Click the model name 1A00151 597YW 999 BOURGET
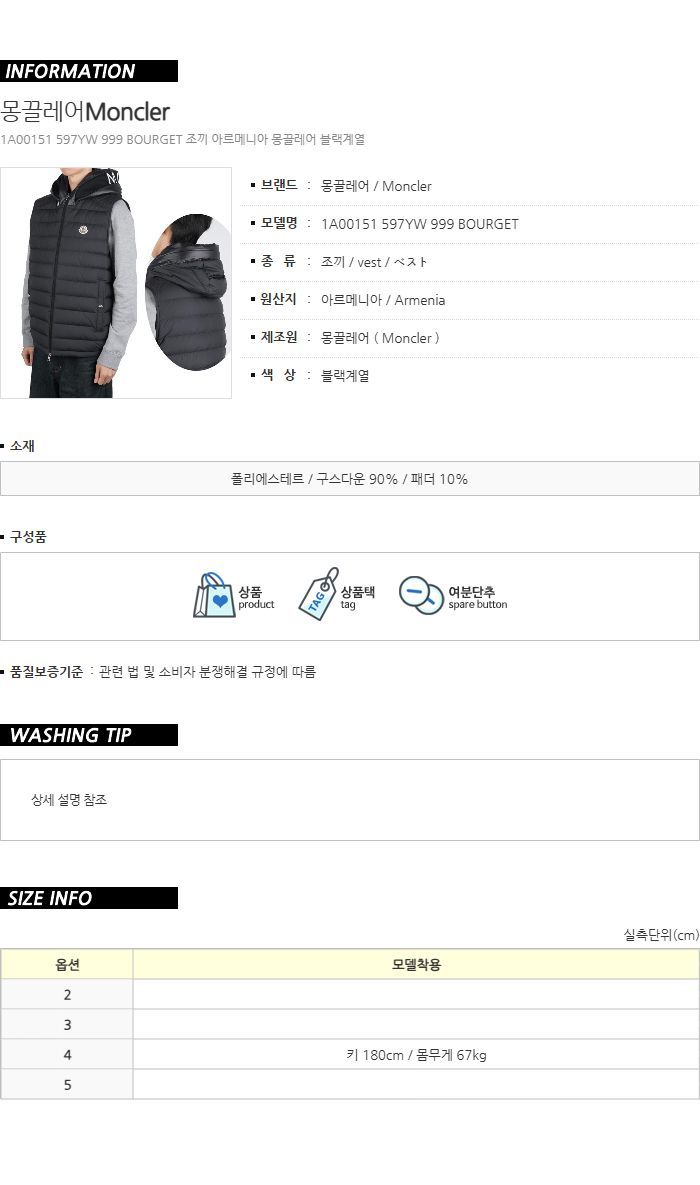This screenshot has width=700, height=1185. (420, 224)
